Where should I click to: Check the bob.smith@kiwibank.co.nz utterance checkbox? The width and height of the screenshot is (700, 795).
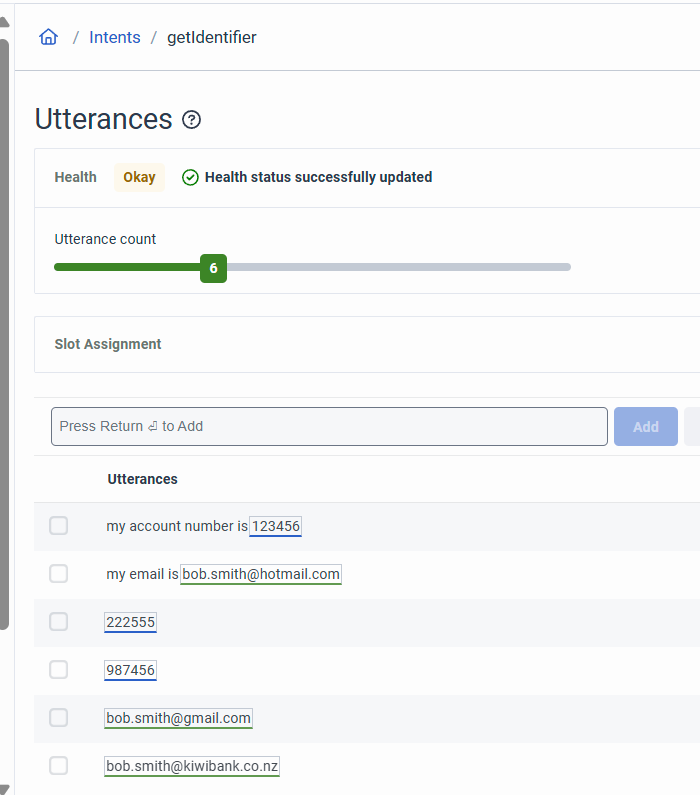tap(59, 766)
